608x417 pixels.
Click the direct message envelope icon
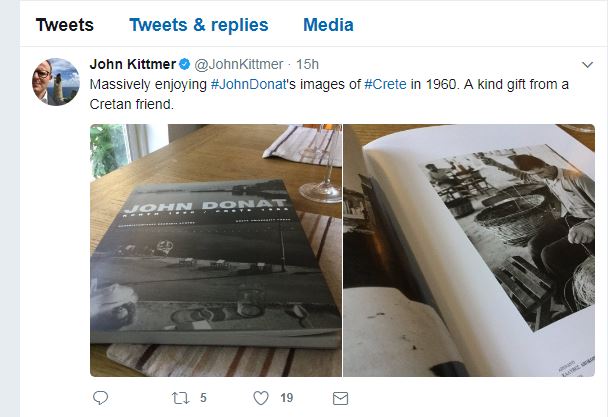pyautogui.click(x=340, y=398)
